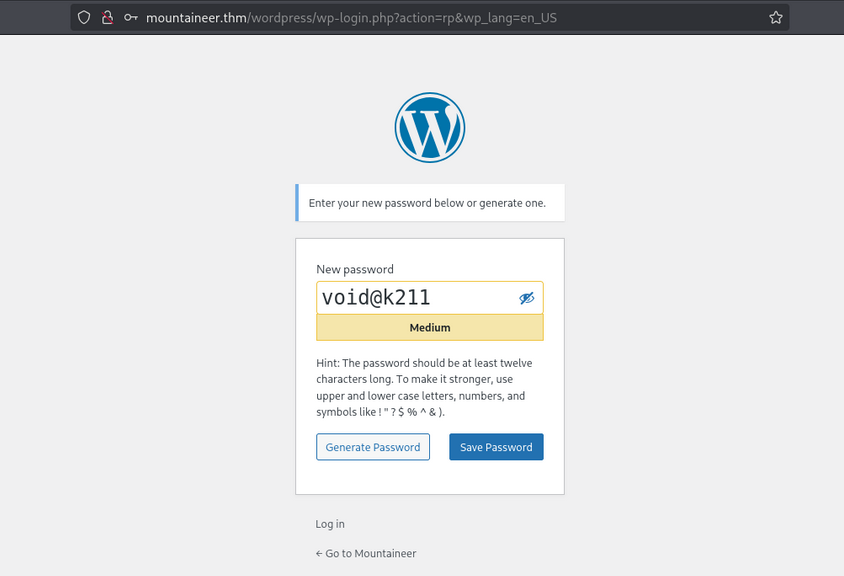844x576 pixels.
Task: Hide the password with the eye icon
Action: pos(527,298)
